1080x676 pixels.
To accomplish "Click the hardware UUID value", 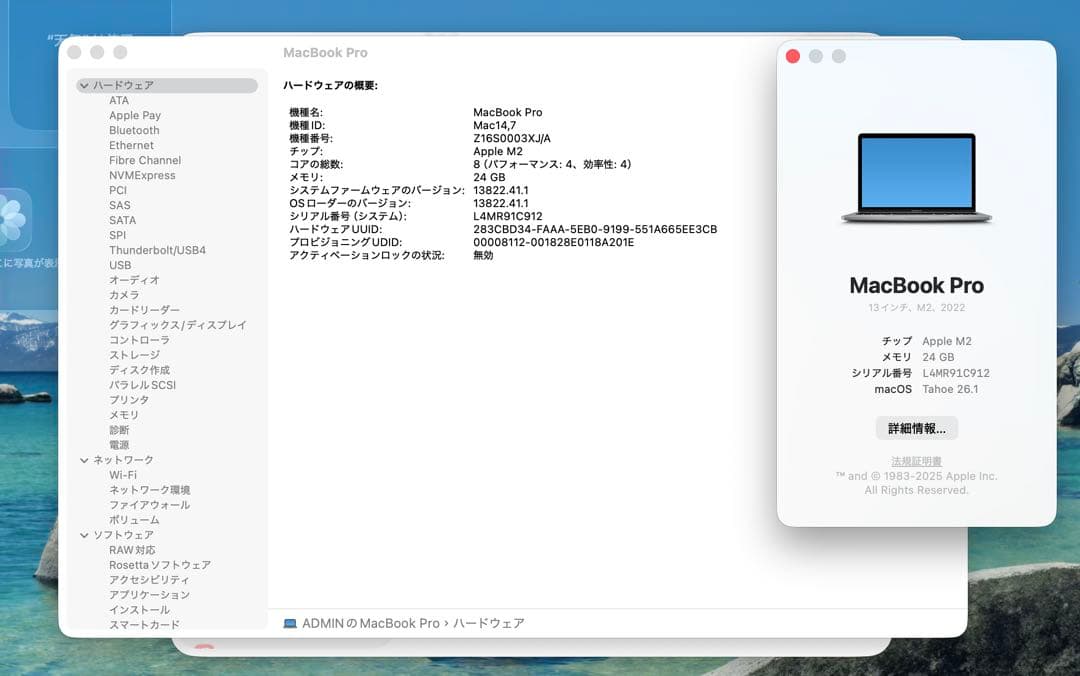I will (595, 229).
